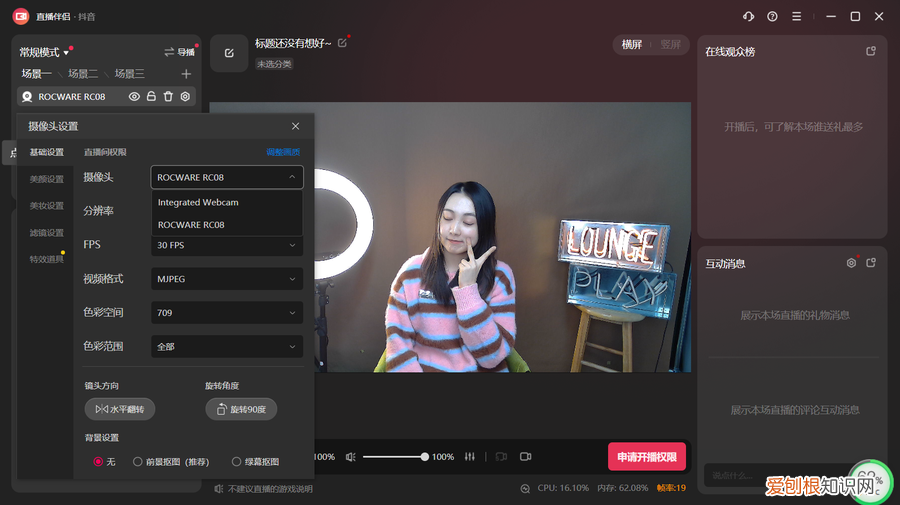Lock the ROCWARE RC08 source
900x505 pixels.
151,96
